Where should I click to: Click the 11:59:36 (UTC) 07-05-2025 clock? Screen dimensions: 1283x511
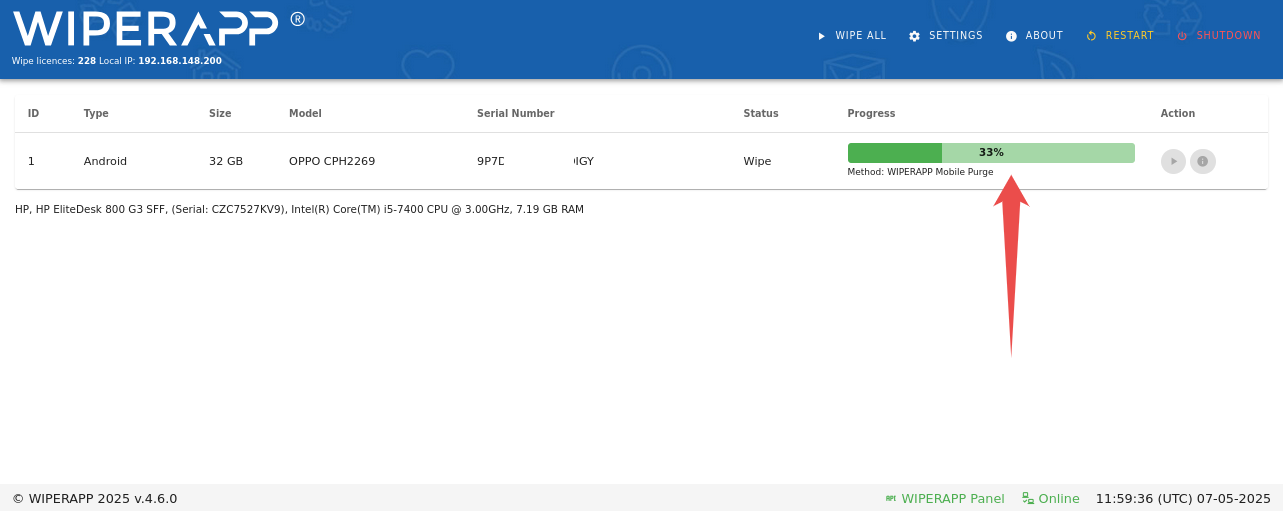[1183, 498]
